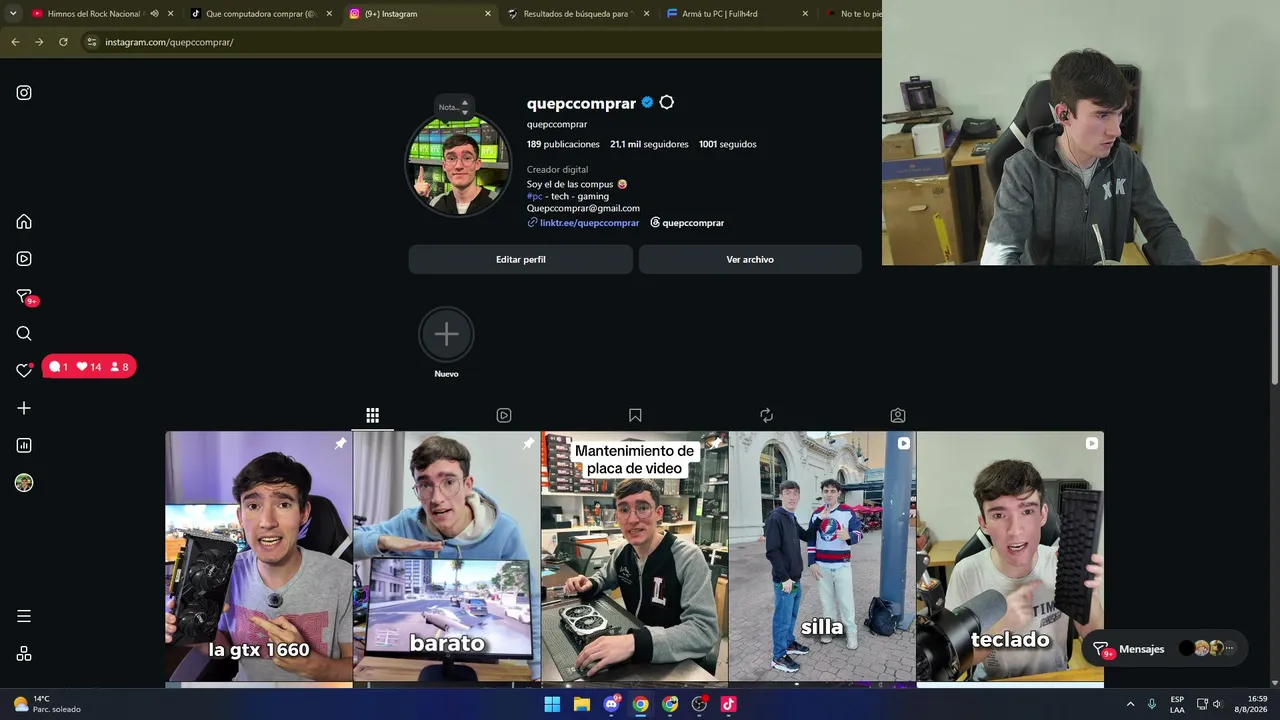
Task: Switch to the Reels tab on the profile
Action: (x=504, y=415)
